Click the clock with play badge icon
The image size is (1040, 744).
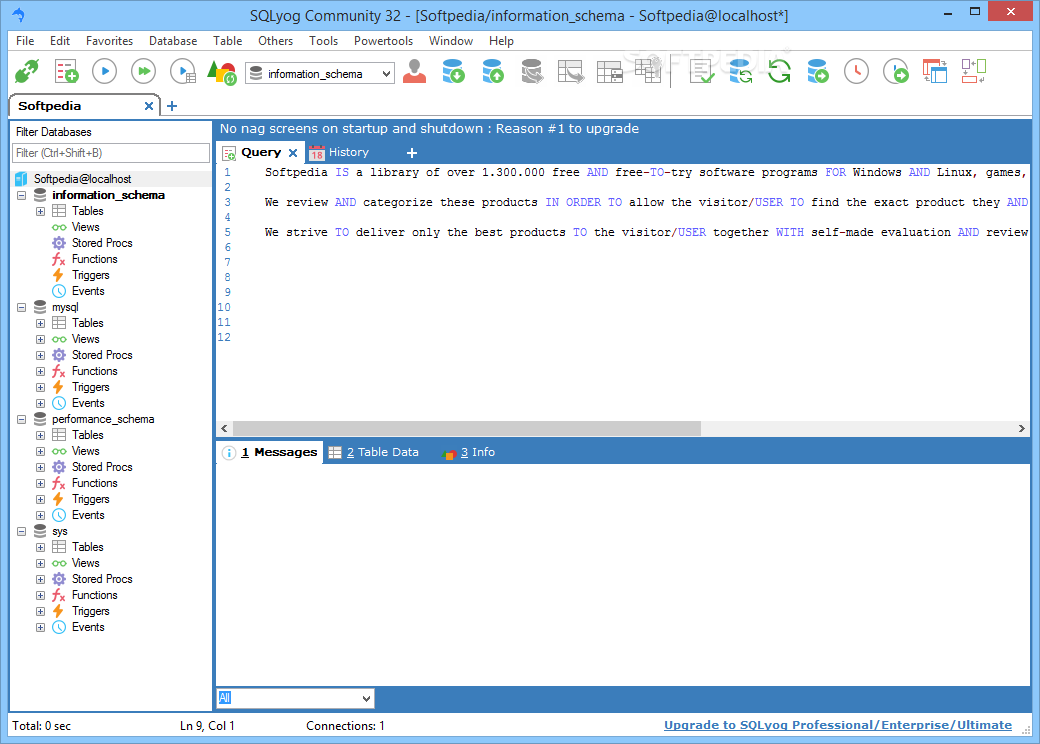(895, 71)
